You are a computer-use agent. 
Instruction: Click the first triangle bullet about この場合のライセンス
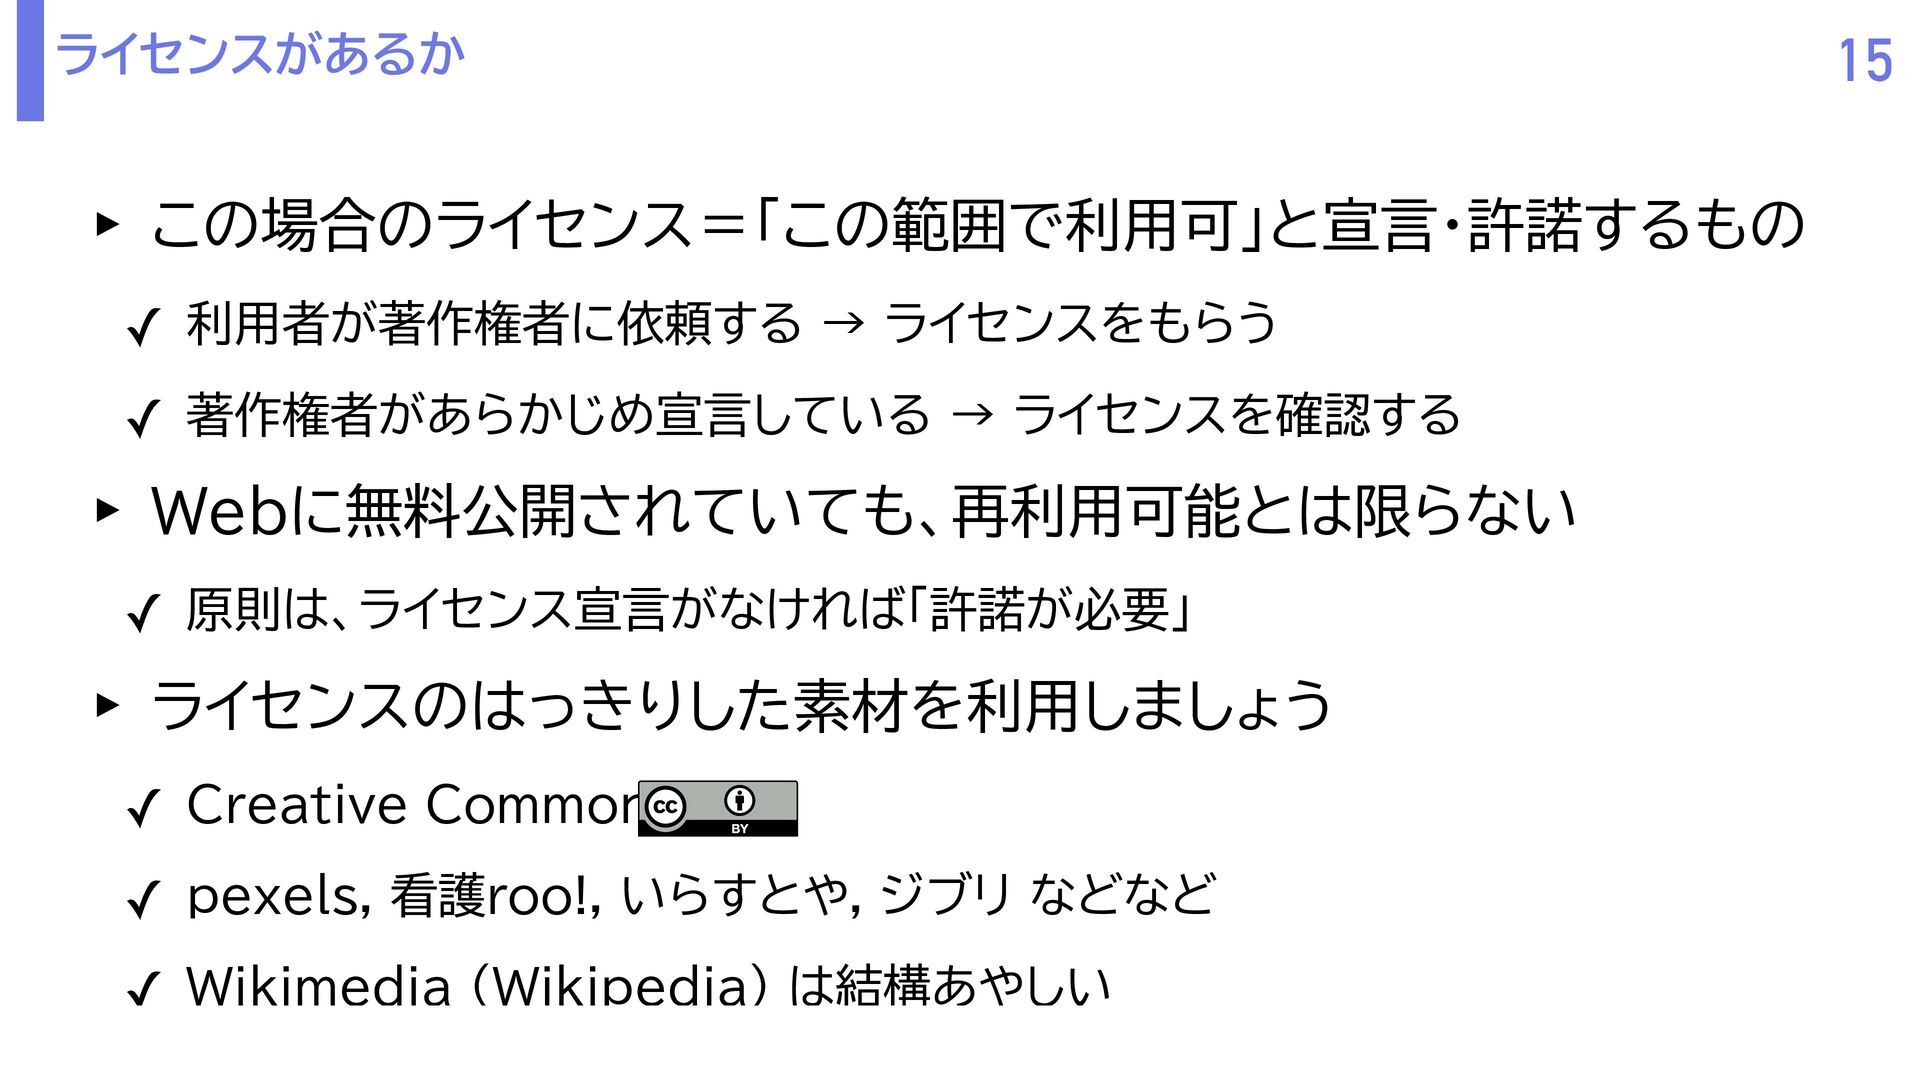pyautogui.click(x=106, y=225)
